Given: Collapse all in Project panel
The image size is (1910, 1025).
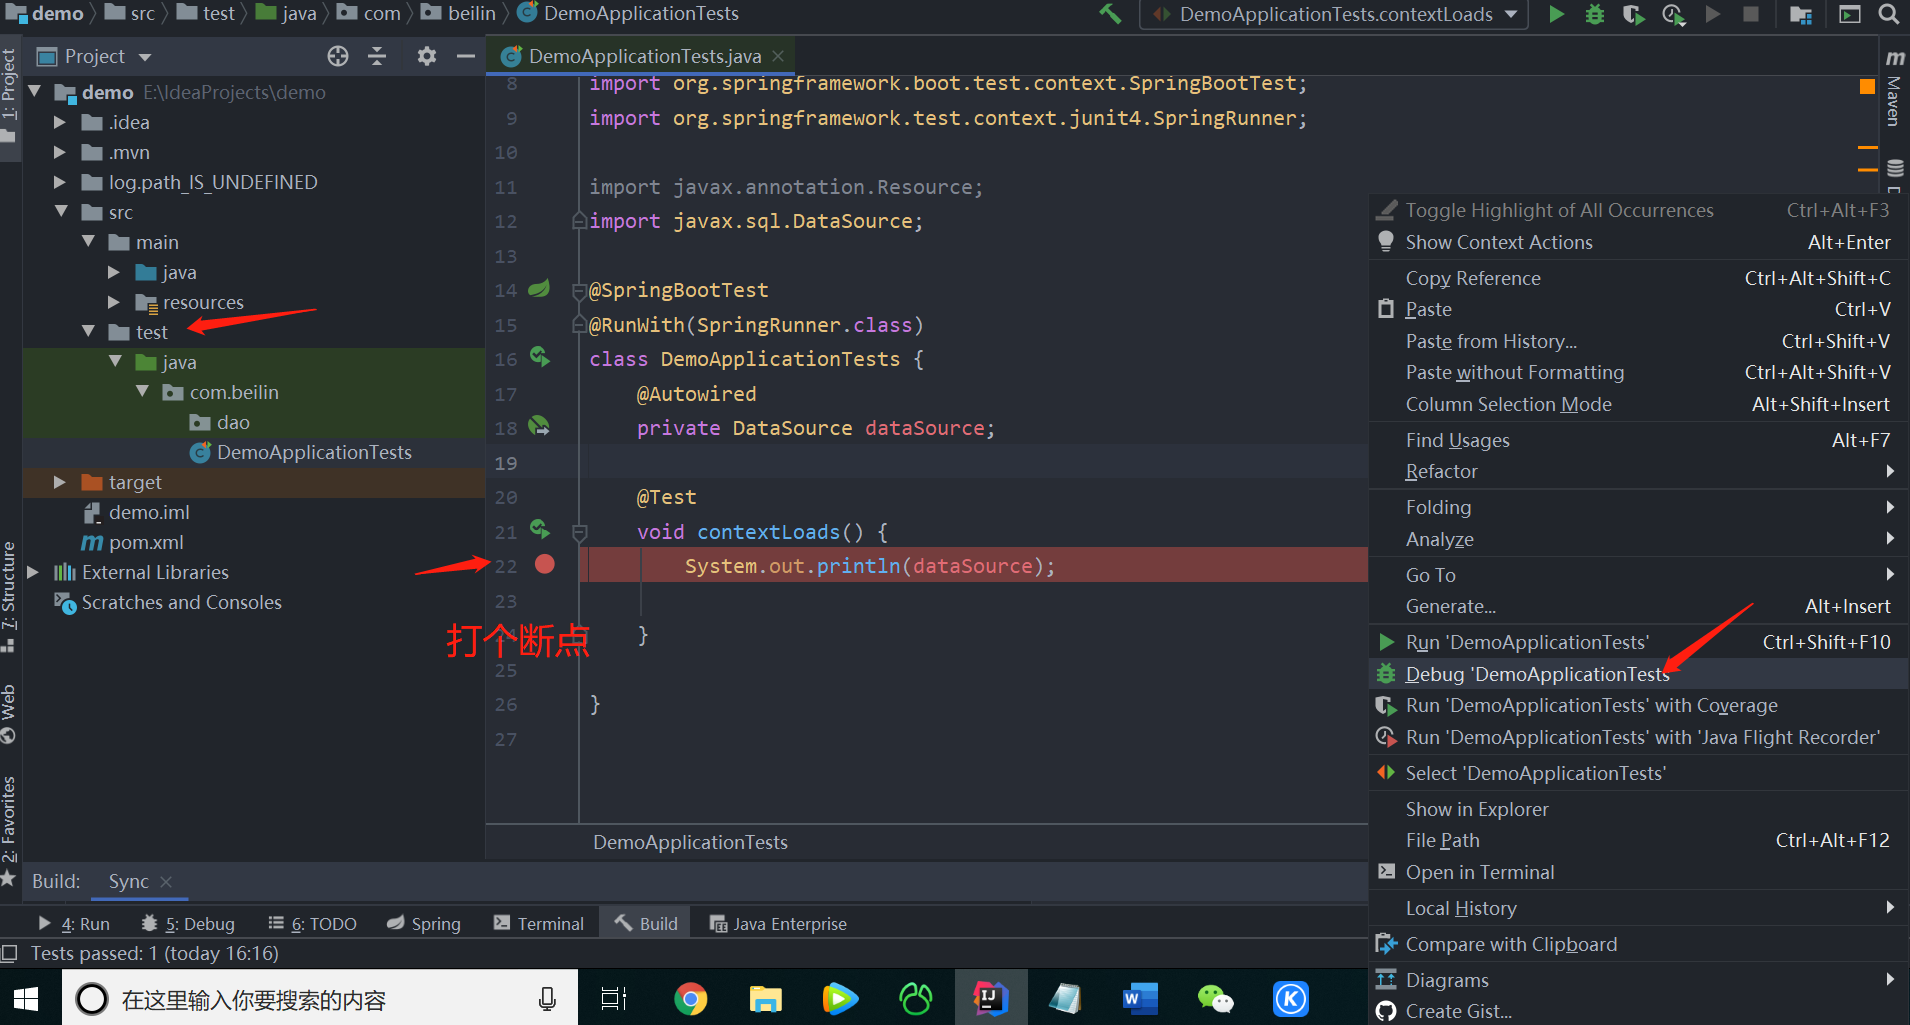Looking at the screenshot, I should pos(377,56).
